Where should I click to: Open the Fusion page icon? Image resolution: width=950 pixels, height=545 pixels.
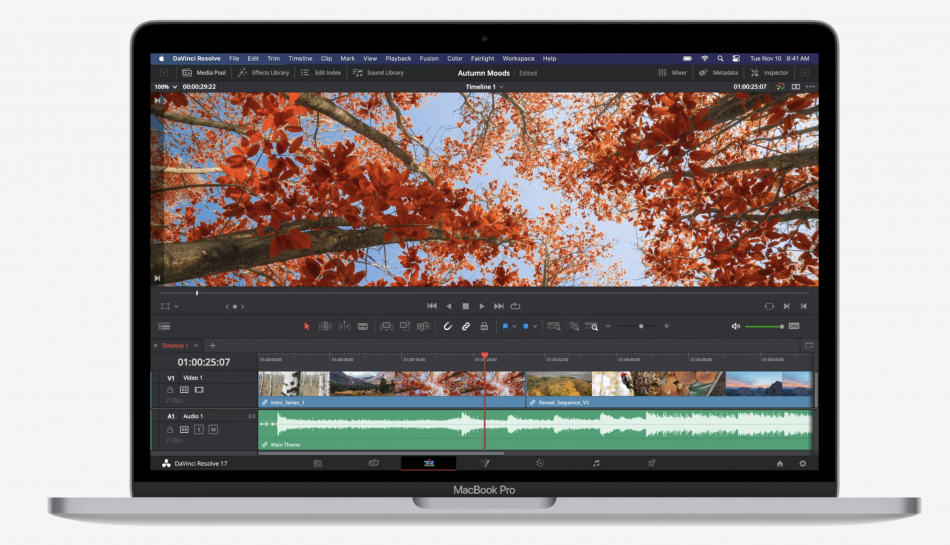coord(485,463)
